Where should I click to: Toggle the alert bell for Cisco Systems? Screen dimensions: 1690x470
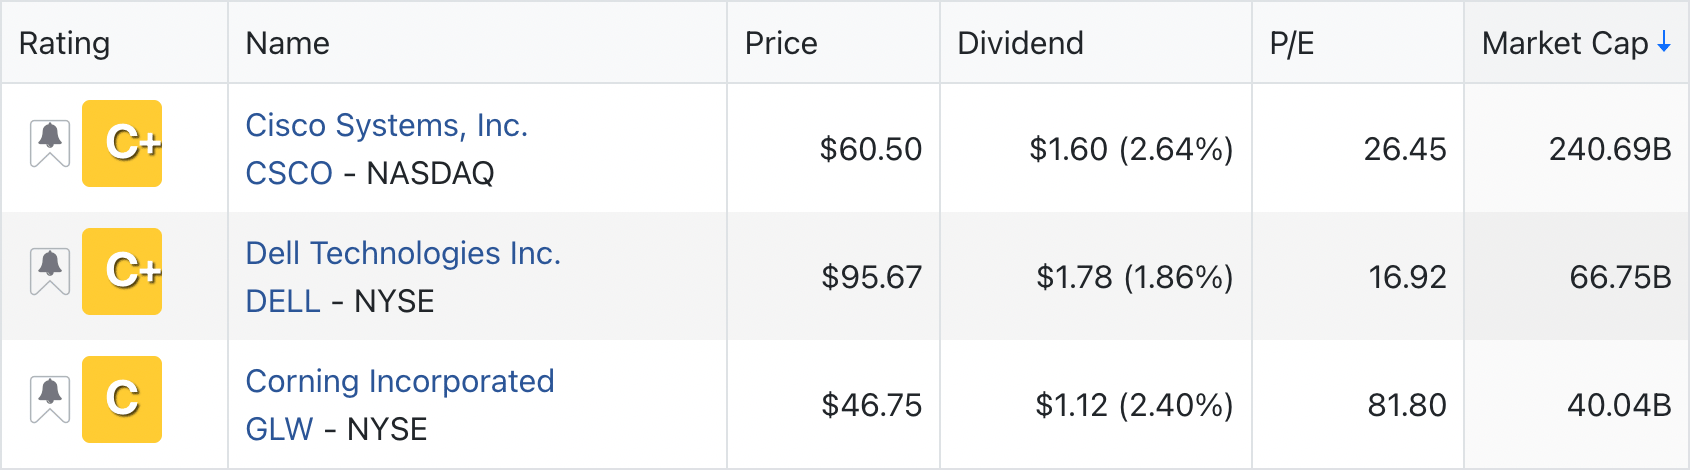coord(50,144)
